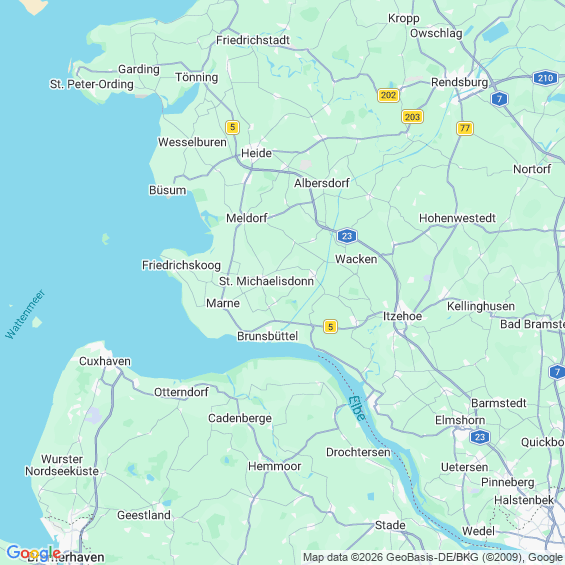The height and width of the screenshot is (565, 565).
Task: Select the St. Peter-Ording label
Action: 92,84
